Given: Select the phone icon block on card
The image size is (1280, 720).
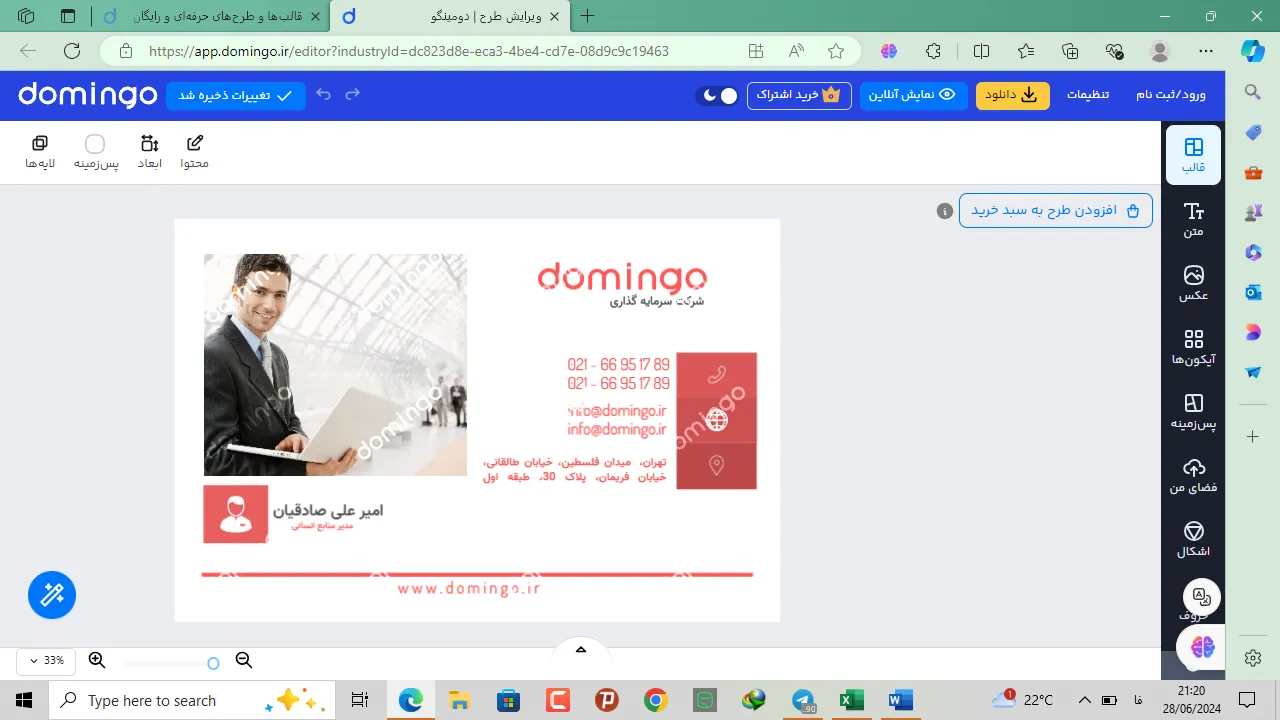Looking at the screenshot, I should point(716,375).
